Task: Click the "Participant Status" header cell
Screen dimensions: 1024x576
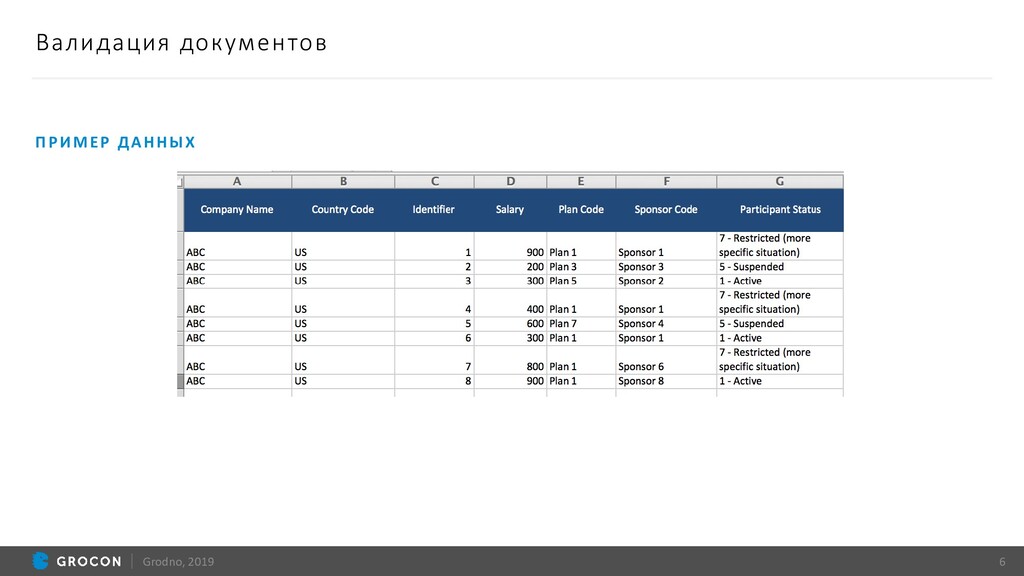Action: pyautogui.click(x=780, y=210)
